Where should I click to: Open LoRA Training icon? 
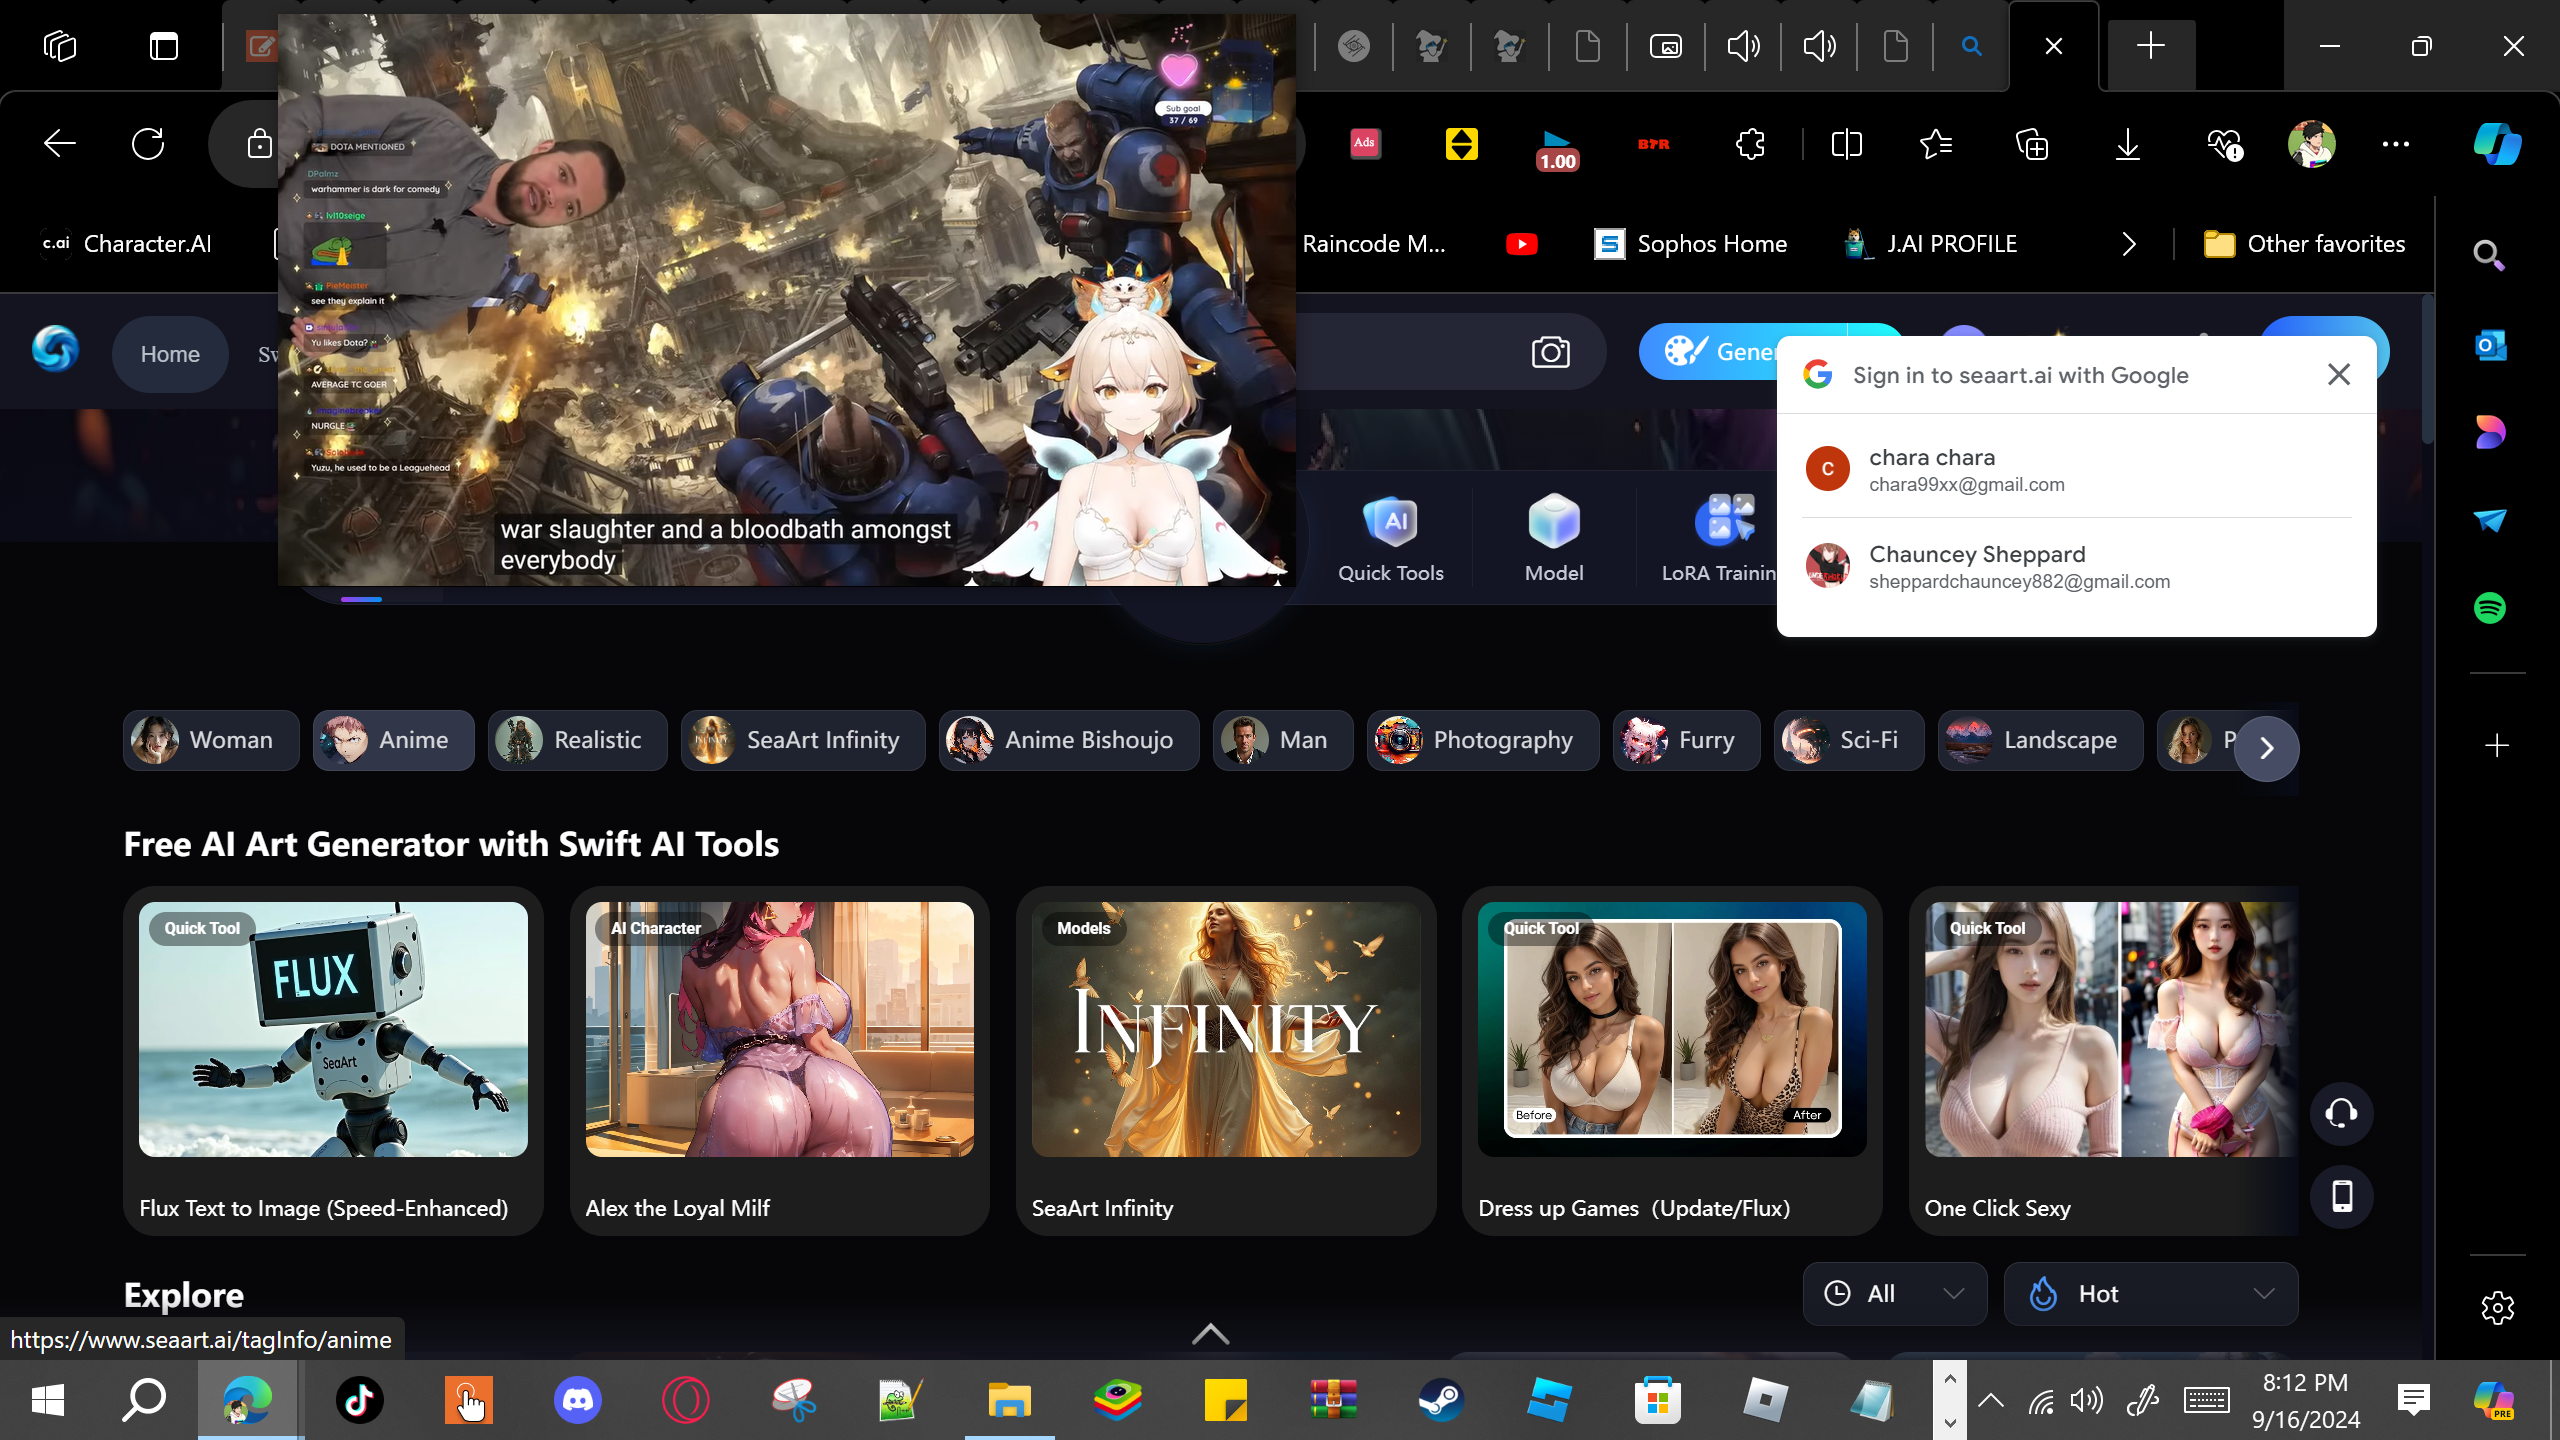1720,537
